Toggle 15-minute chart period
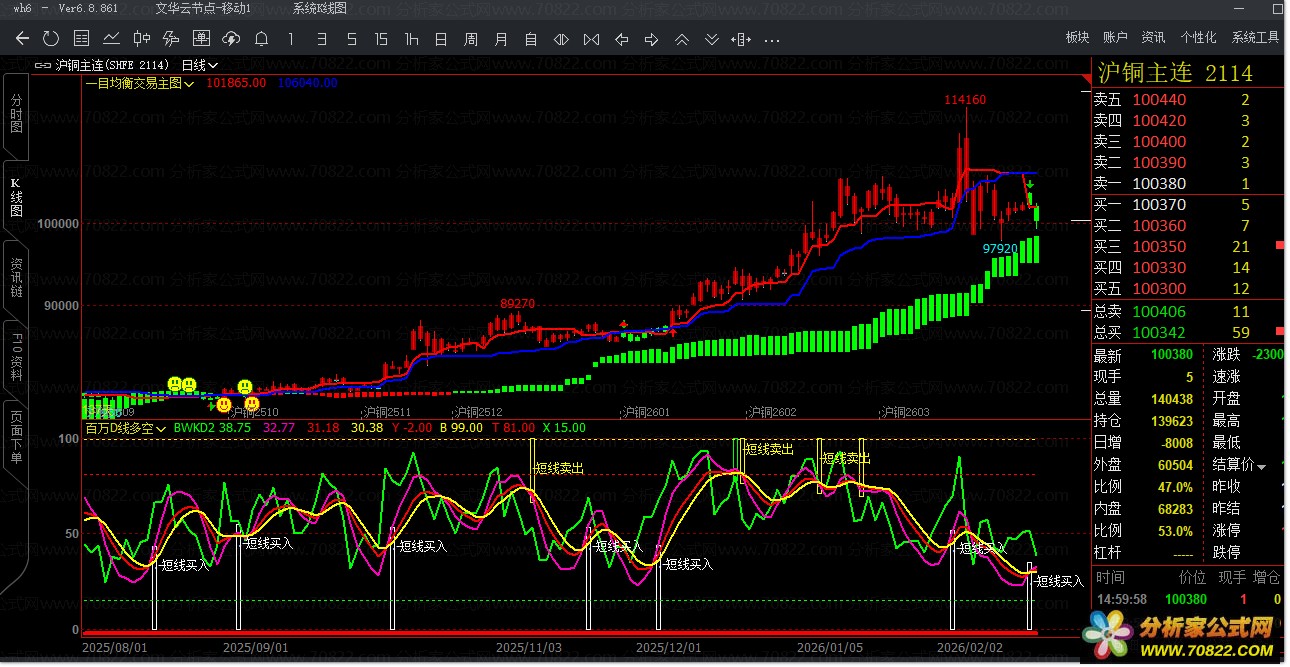This screenshot has height=667, width=1290. point(381,39)
